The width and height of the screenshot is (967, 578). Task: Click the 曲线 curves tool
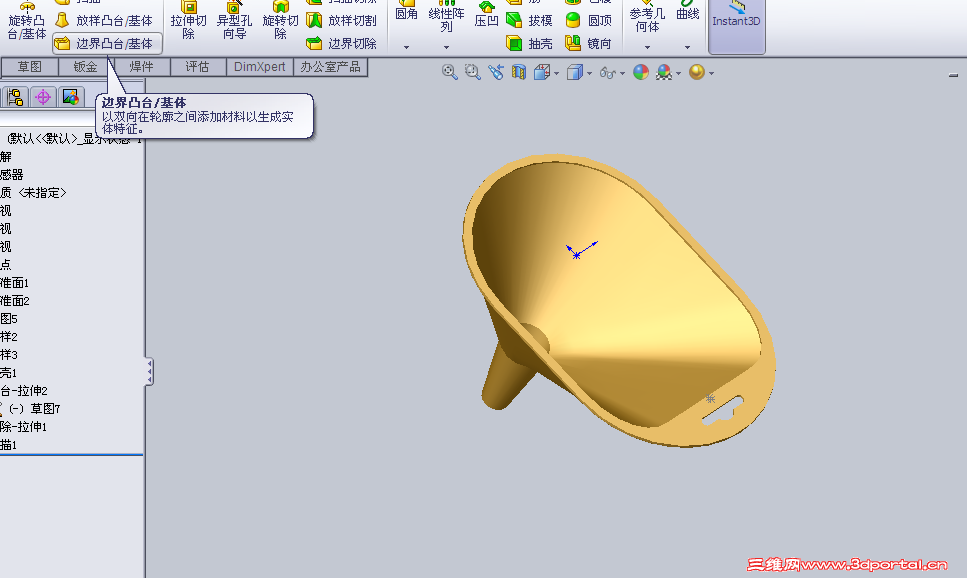(x=687, y=12)
